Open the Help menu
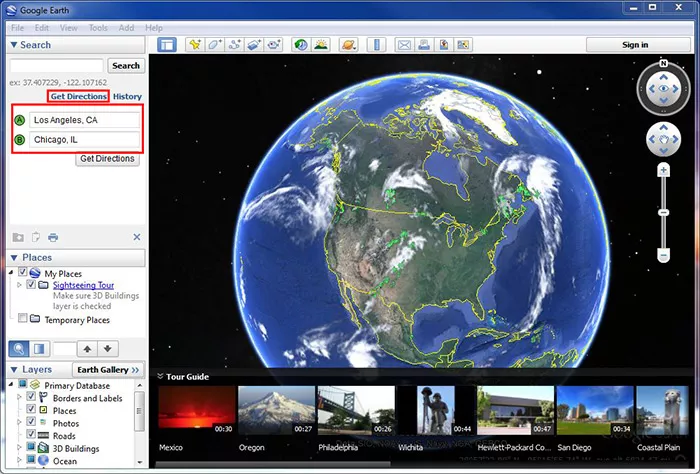Image resolution: width=700 pixels, height=474 pixels. pos(154,28)
